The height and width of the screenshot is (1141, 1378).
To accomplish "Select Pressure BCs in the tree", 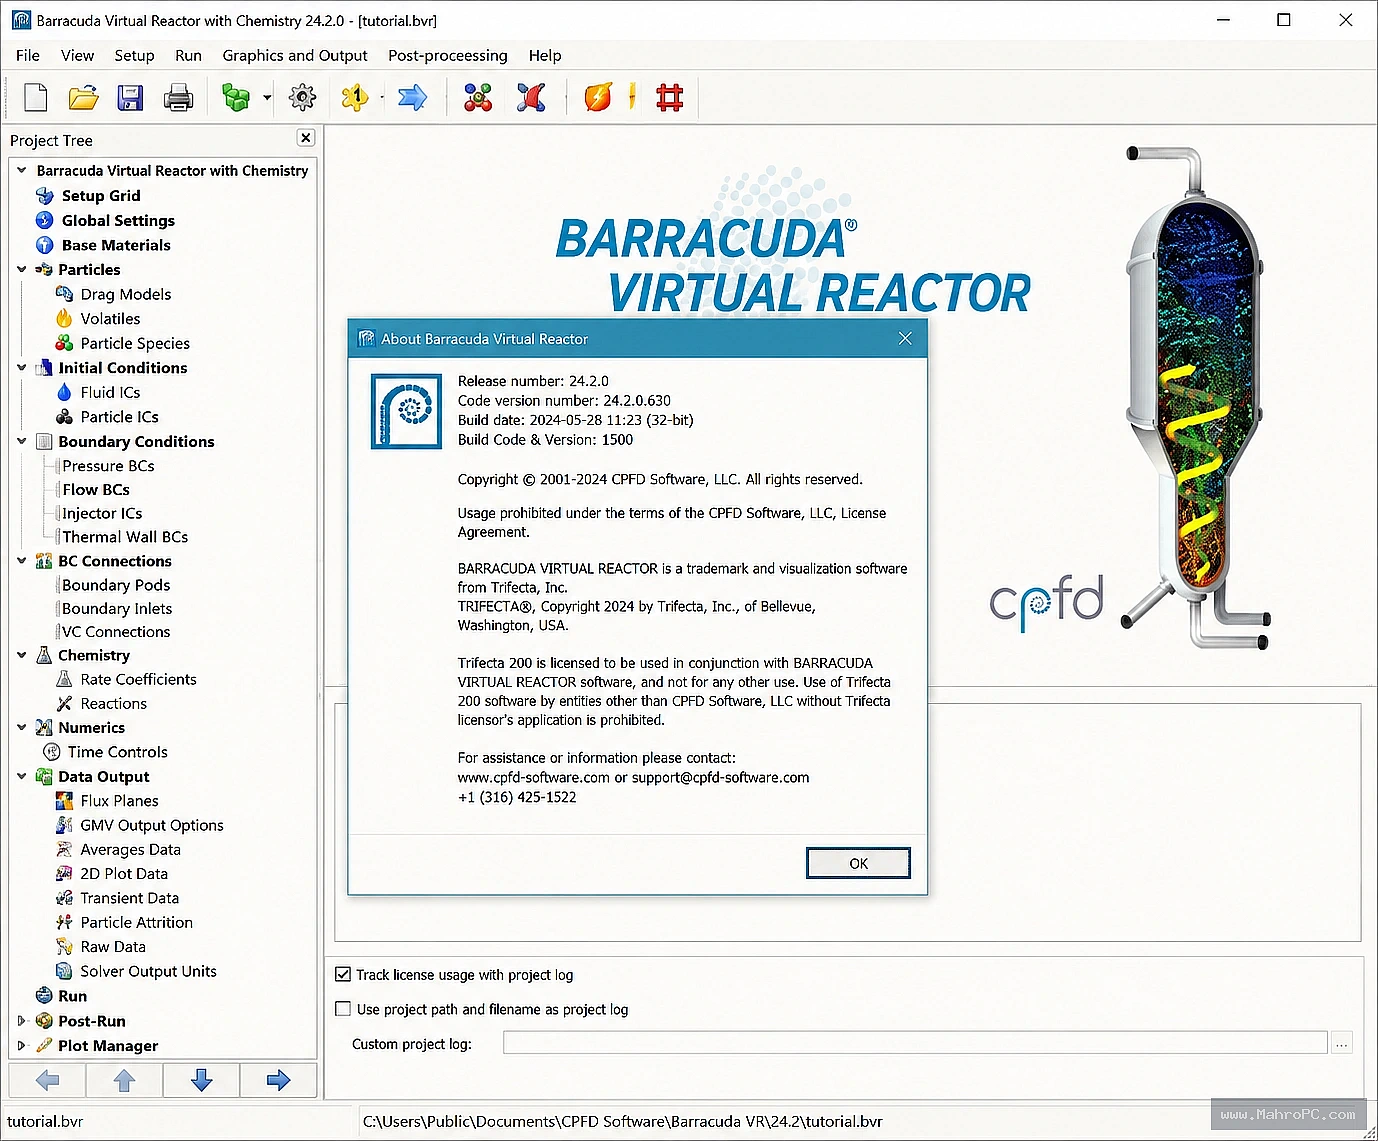I will (108, 466).
